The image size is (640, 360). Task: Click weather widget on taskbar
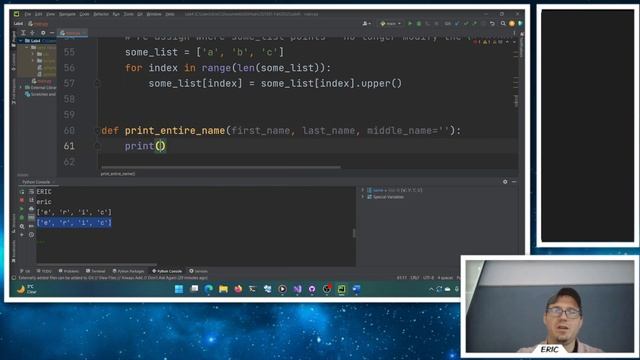coord(27,289)
